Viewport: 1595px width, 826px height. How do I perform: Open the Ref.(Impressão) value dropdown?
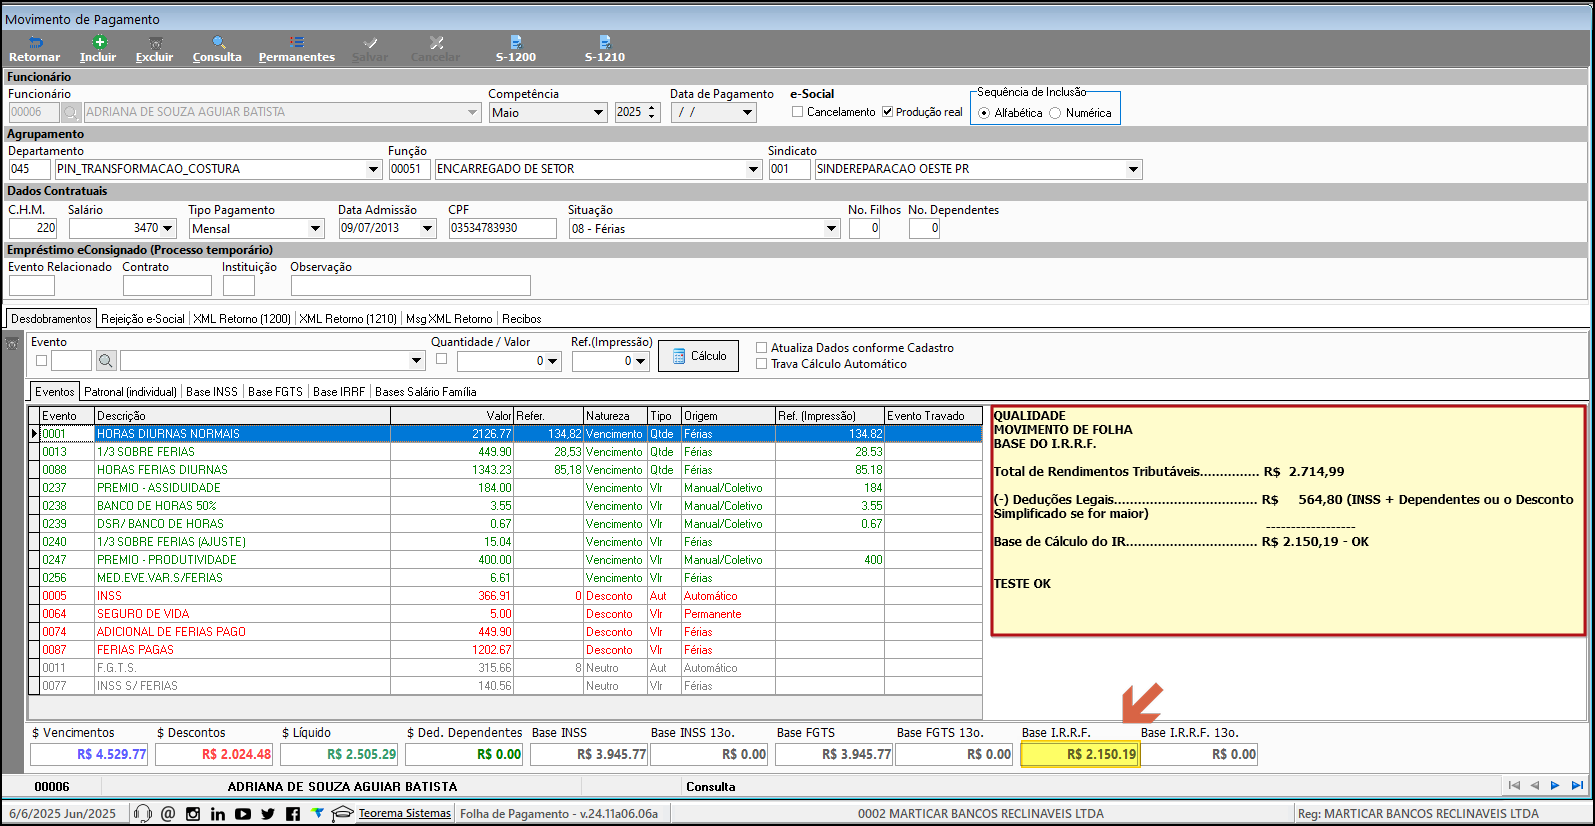pyautogui.click(x=641, y=361)
